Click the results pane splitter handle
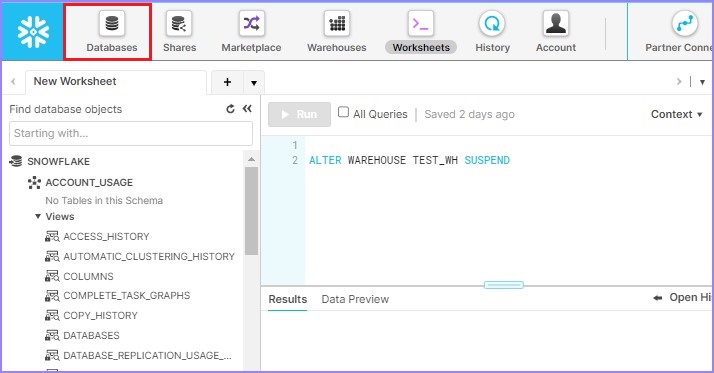Viewport: 714px width, 373px height. [x=504, y=285]
